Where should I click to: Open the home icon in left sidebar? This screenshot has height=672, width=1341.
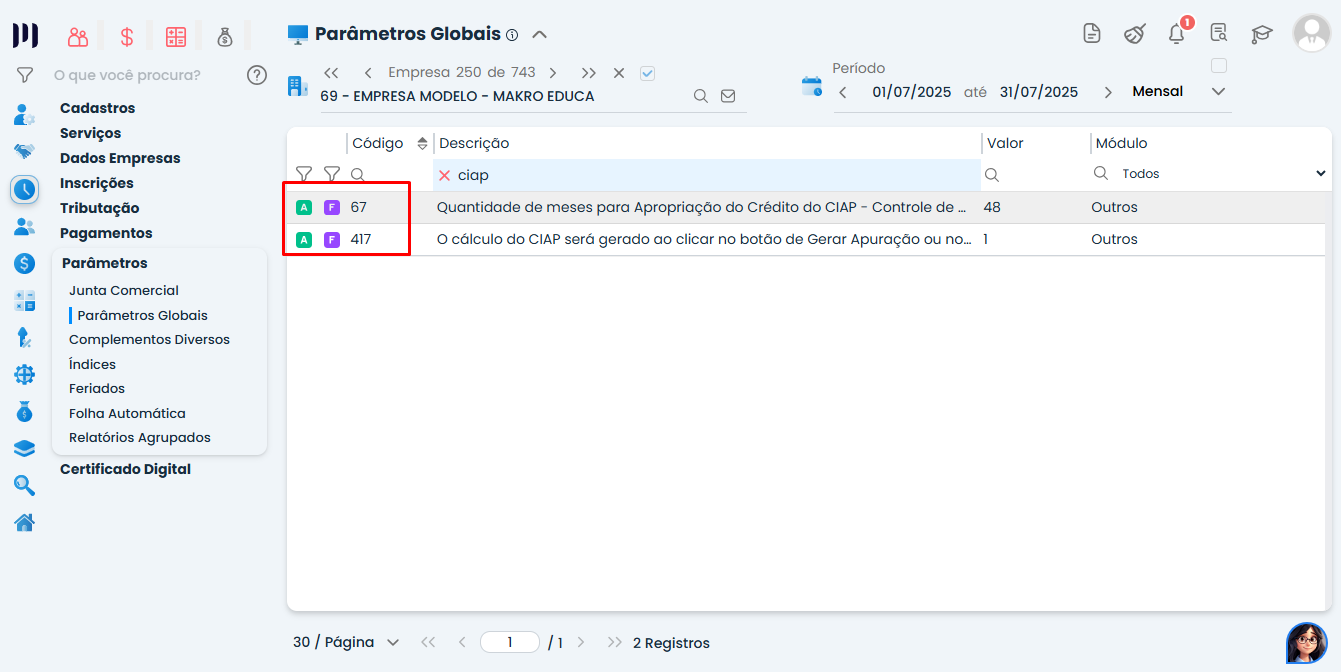[x=24, y=522]
